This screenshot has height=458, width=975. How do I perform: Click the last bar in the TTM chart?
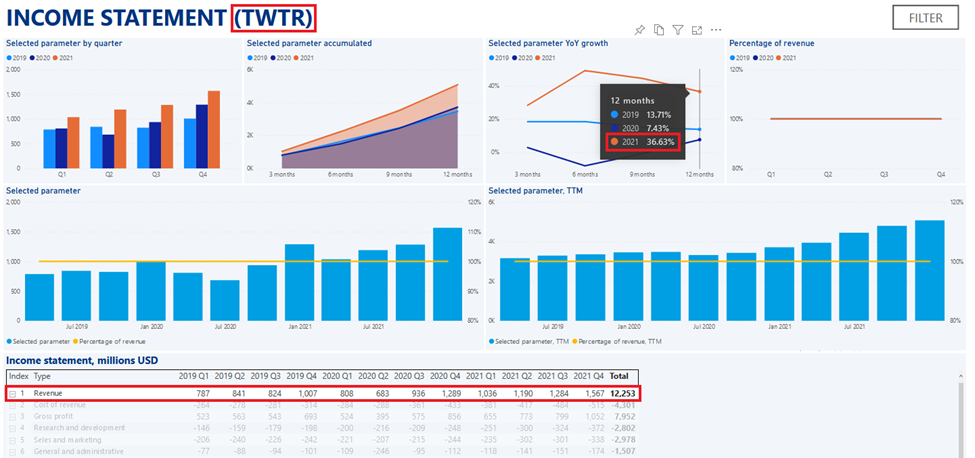click(x=930, y=270)
